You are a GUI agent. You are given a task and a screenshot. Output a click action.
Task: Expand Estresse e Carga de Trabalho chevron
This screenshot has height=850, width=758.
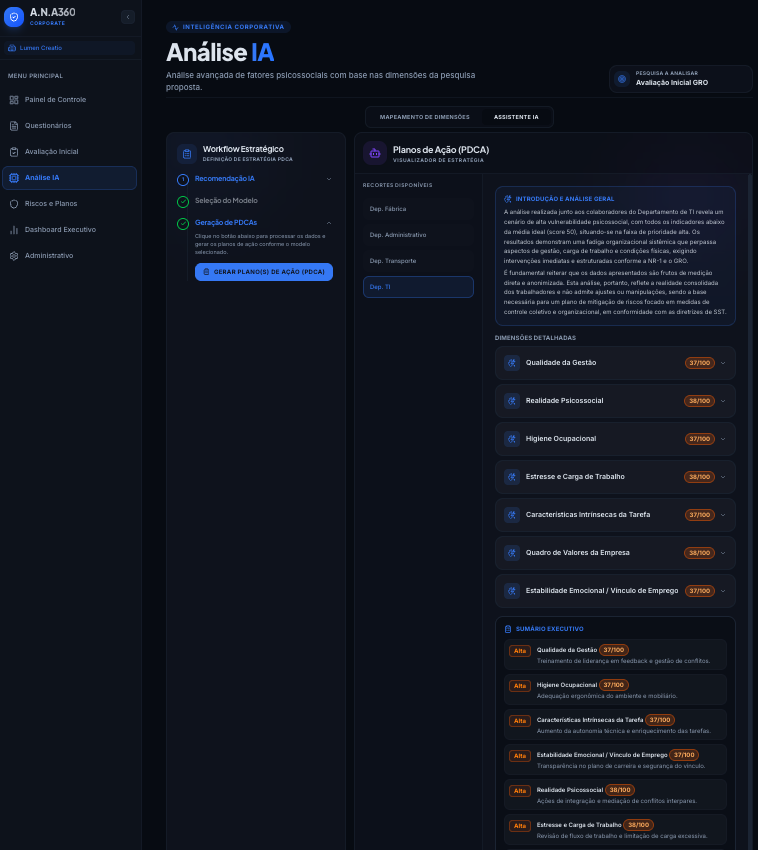click(x=723, y=477)
